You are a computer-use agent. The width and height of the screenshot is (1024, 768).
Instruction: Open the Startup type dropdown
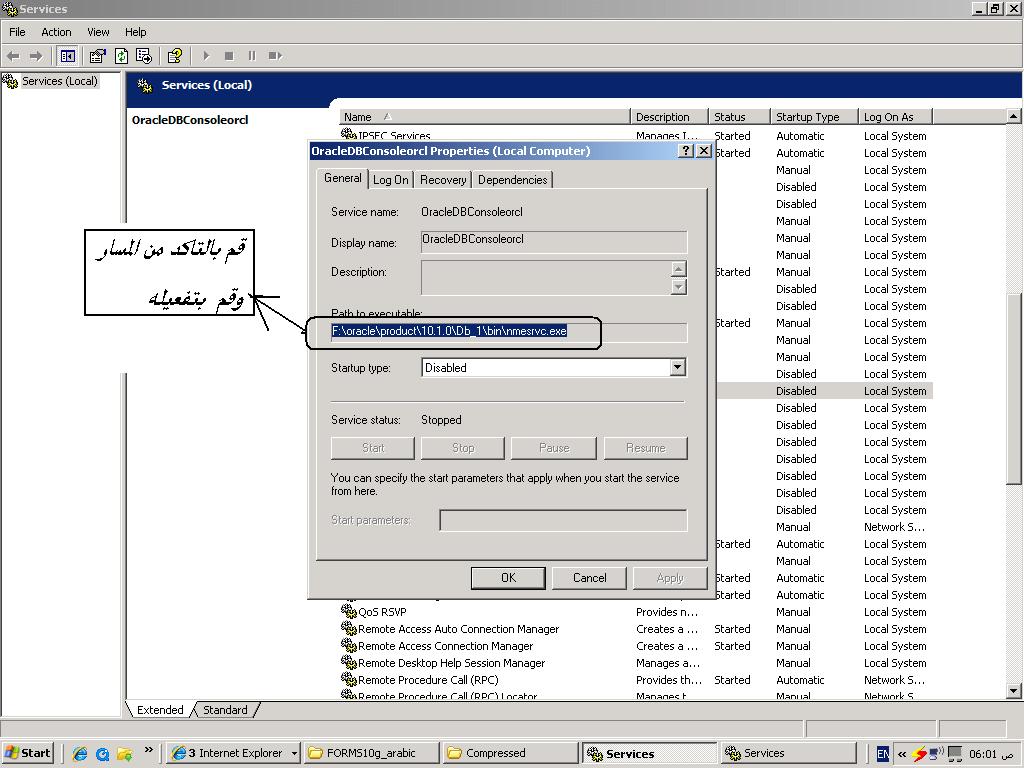[x=677, y=368]
